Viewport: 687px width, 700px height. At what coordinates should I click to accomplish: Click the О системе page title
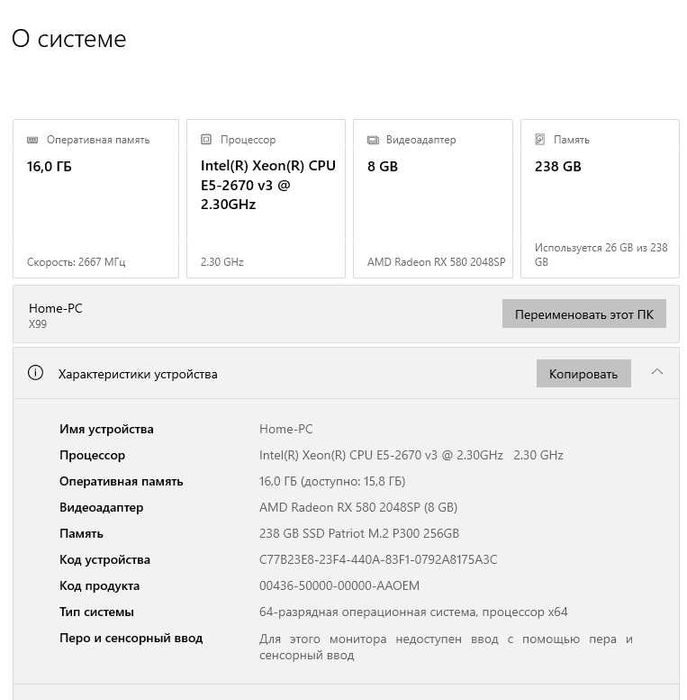click(x=69, y=39)
